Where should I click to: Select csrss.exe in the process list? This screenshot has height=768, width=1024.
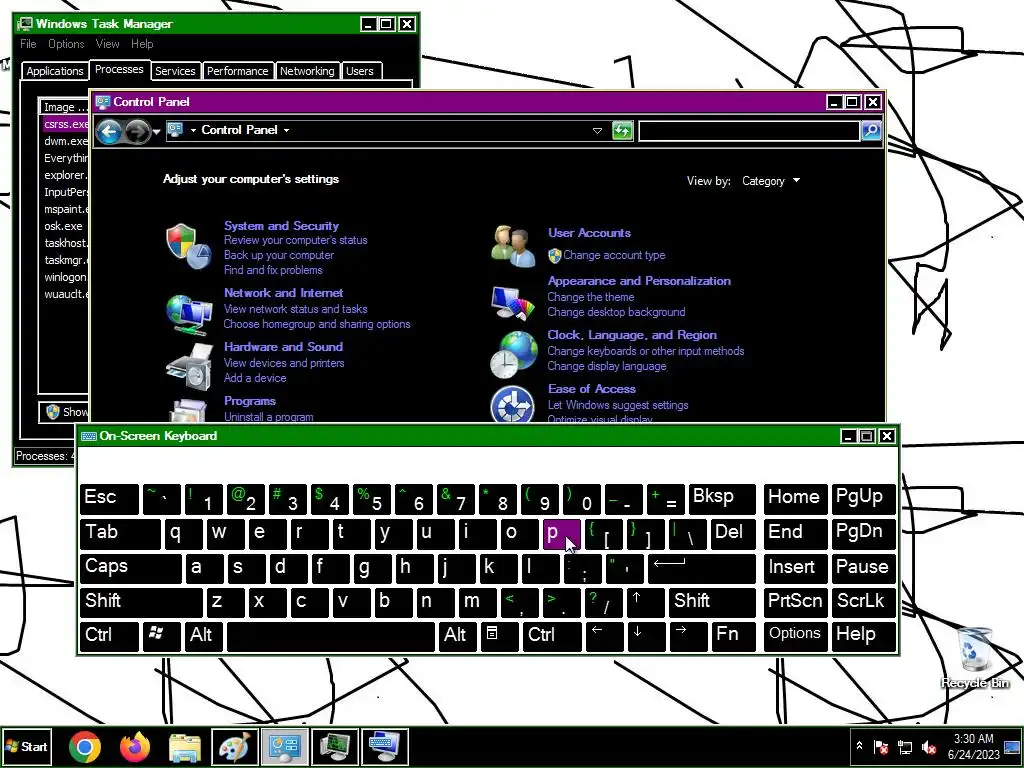tap(65, 123)
